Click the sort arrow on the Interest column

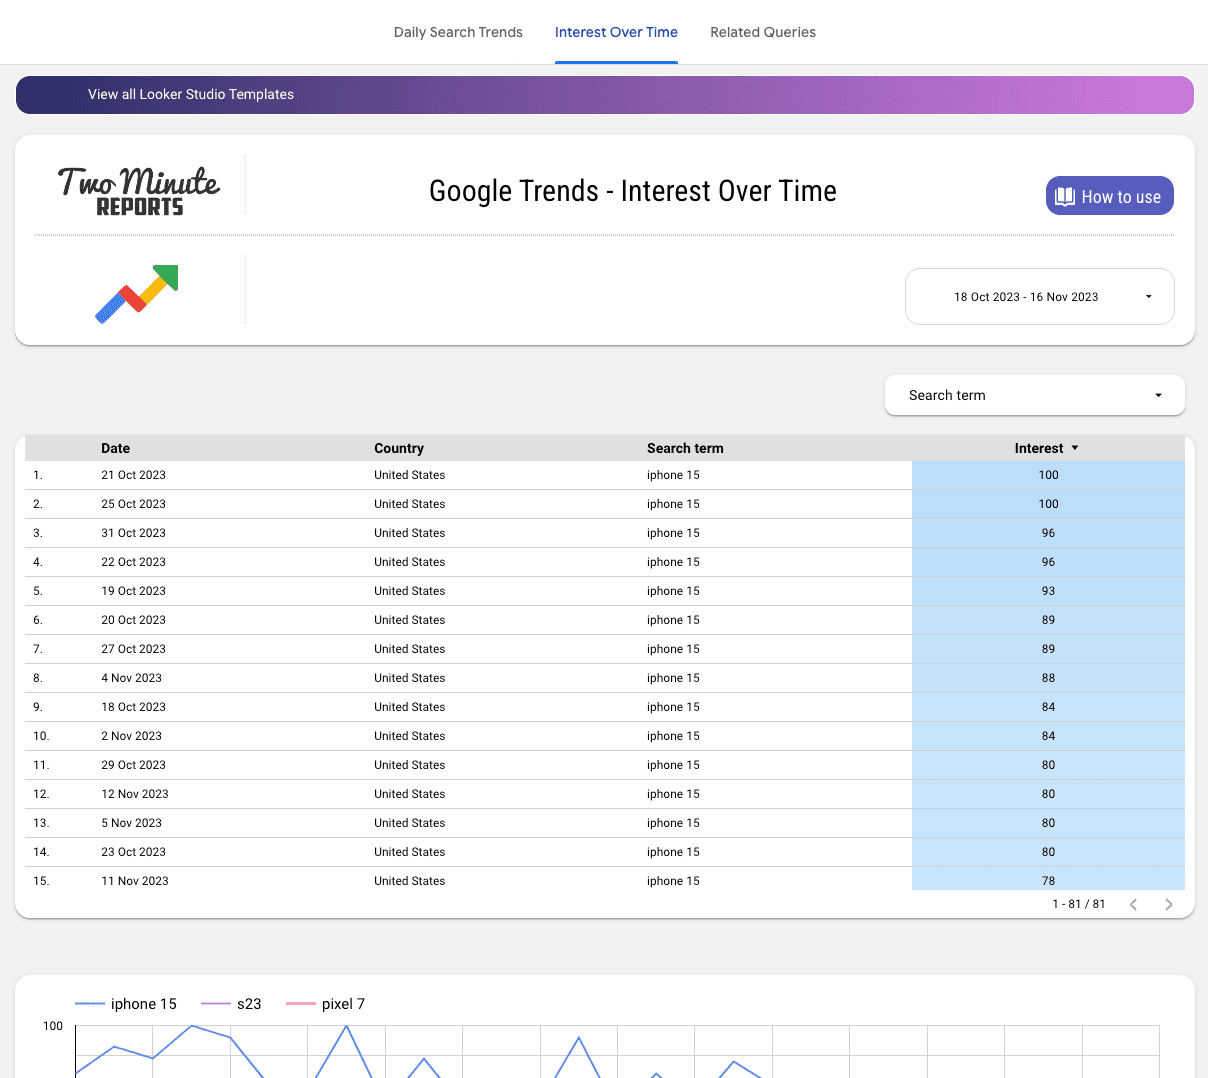[x=1075, y=448]
